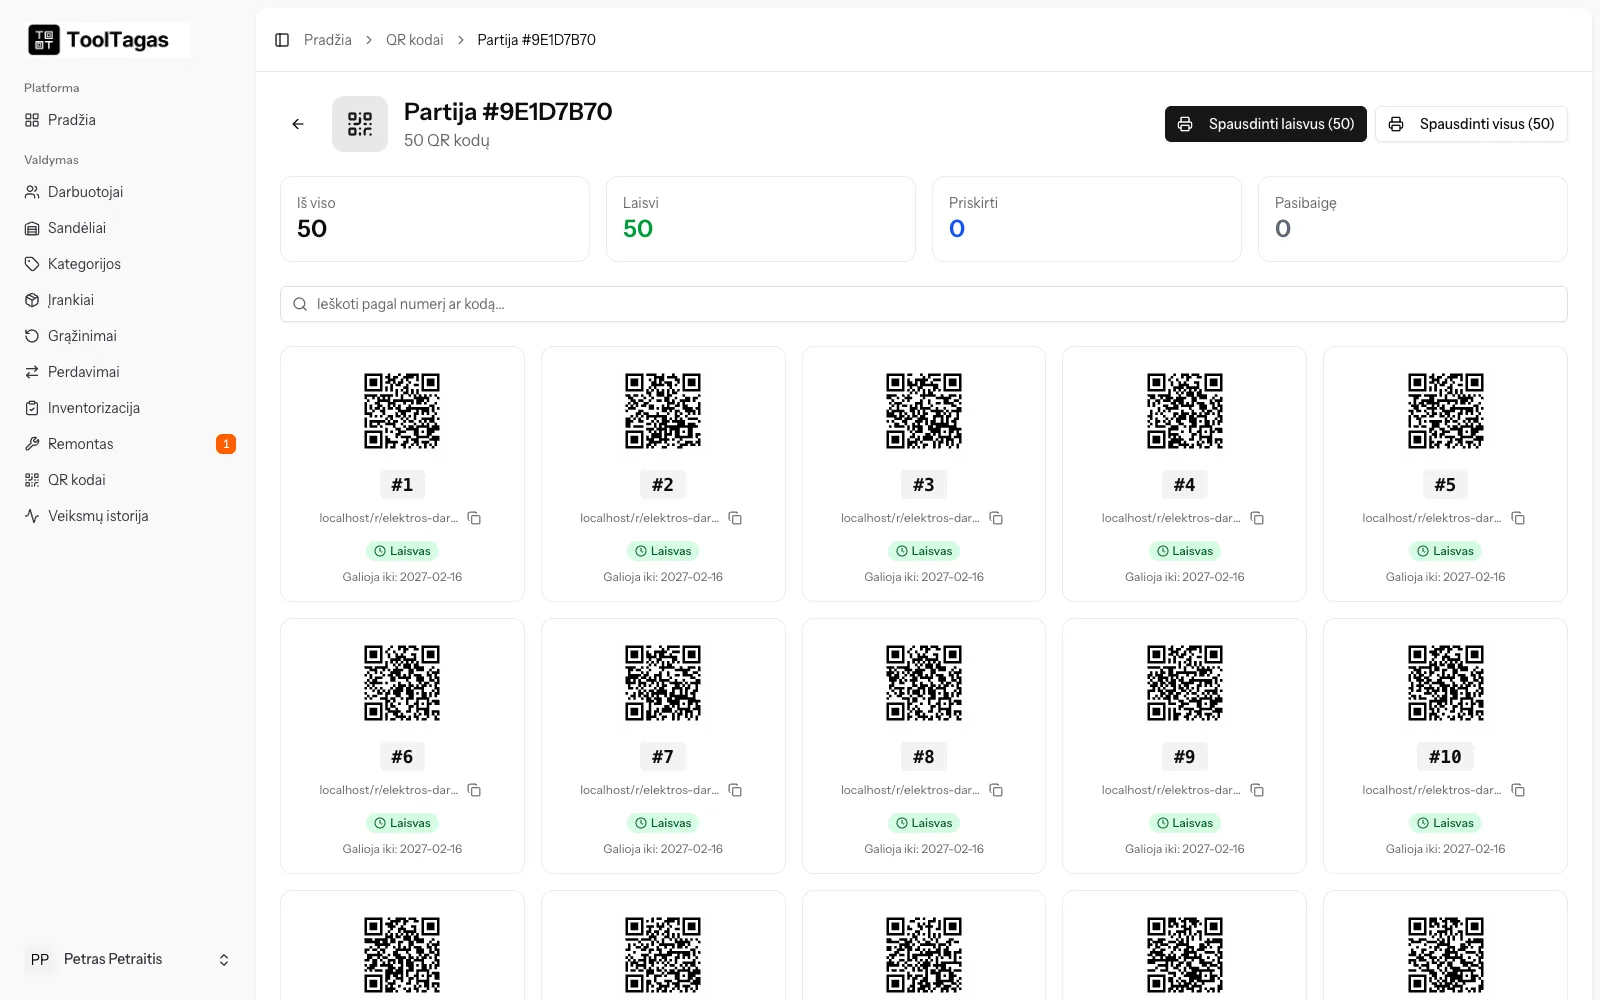Click the batch QR icon beside the title

360,124
